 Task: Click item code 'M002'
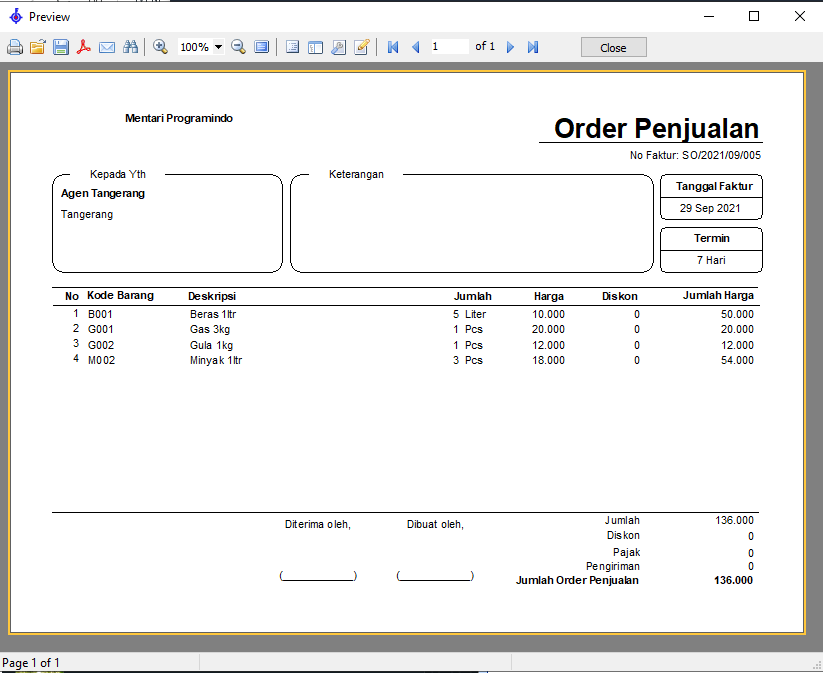(x=101, y=360)
